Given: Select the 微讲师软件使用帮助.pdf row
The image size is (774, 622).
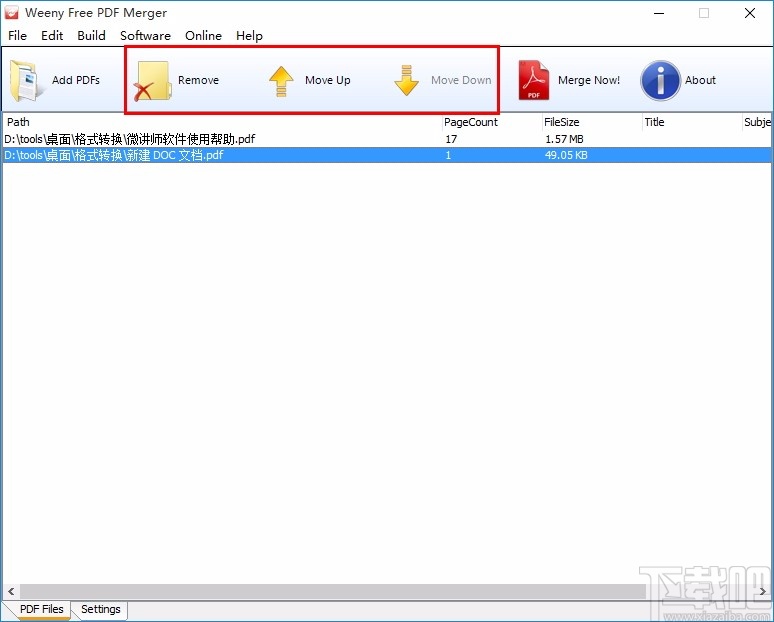Looking at the screenshot, I should pos(387,139).
